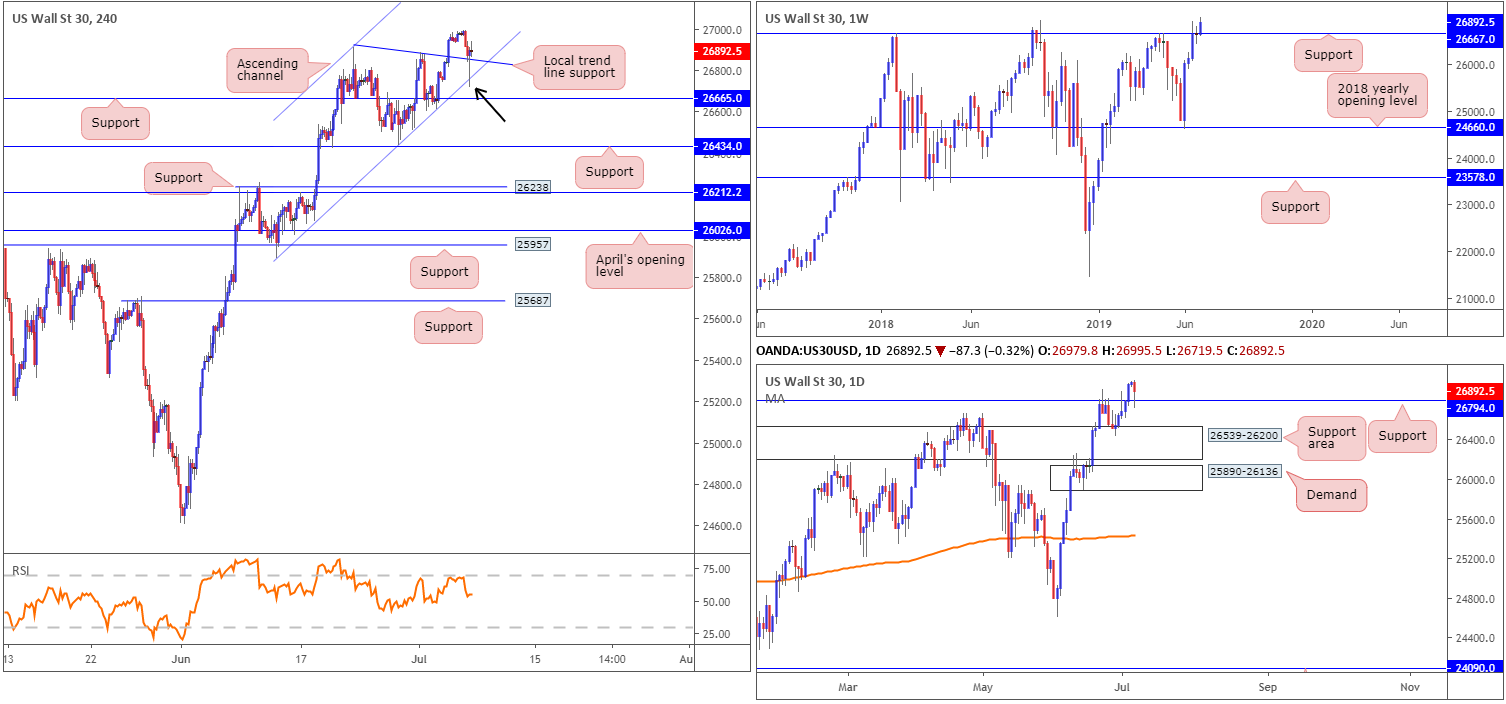Select the 26238 price box

[x=533, y=186]
